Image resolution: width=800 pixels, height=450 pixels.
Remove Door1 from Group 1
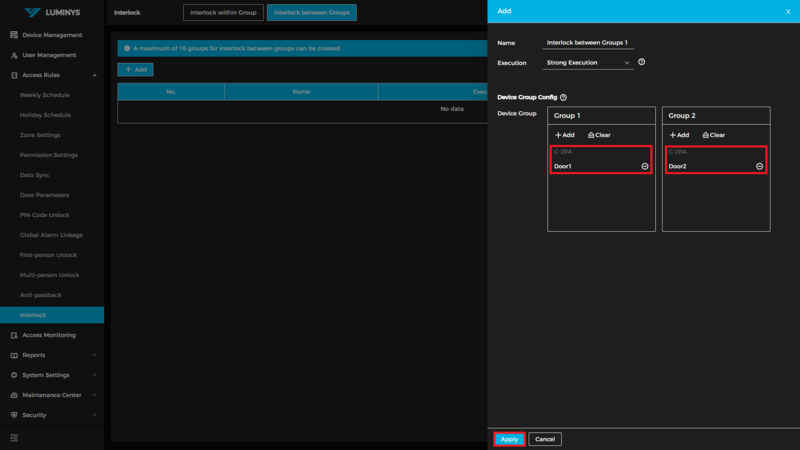pyautogui.click(x=645, y=166)
